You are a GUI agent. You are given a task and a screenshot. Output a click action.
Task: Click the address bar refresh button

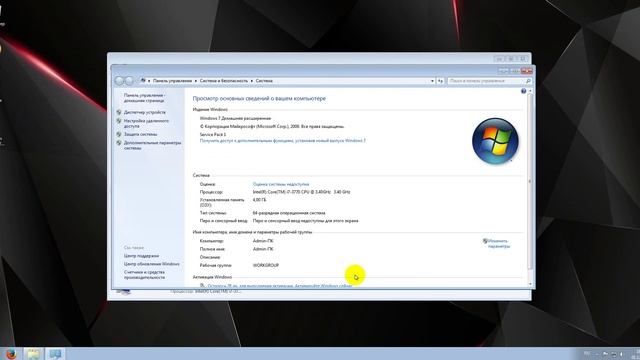[440, 81]
